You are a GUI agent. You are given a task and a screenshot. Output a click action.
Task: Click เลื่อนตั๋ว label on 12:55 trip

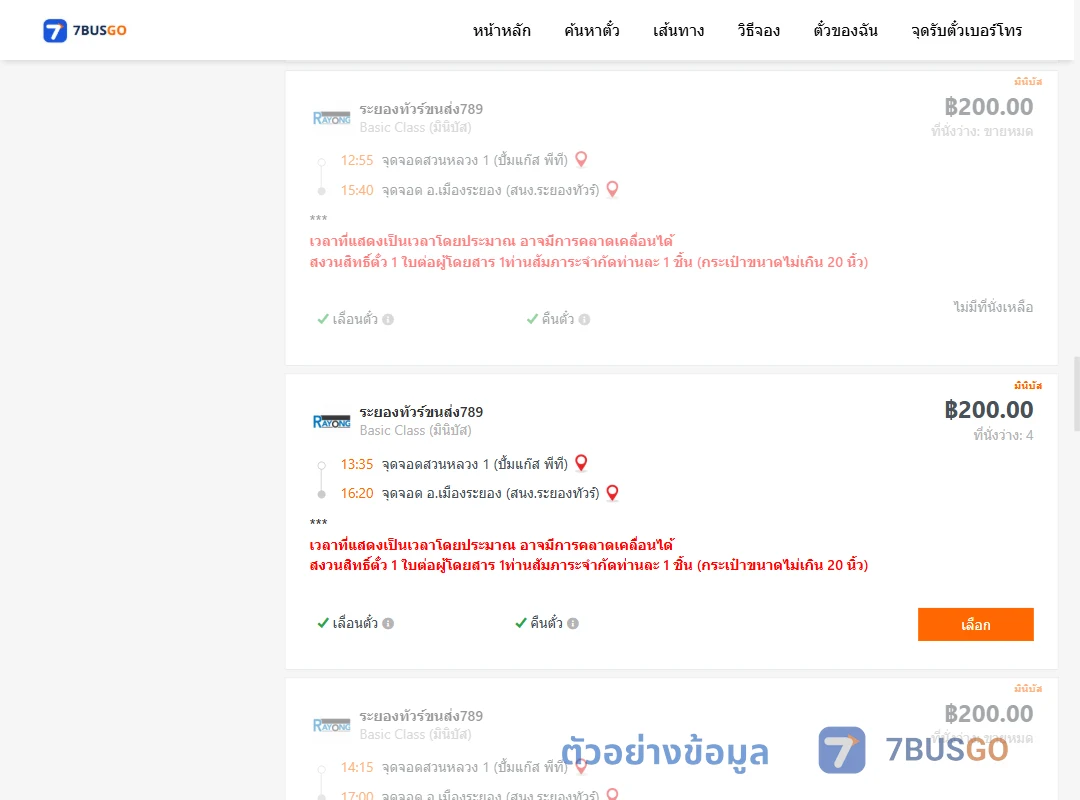pyautogui.click(x=355, y=319)
